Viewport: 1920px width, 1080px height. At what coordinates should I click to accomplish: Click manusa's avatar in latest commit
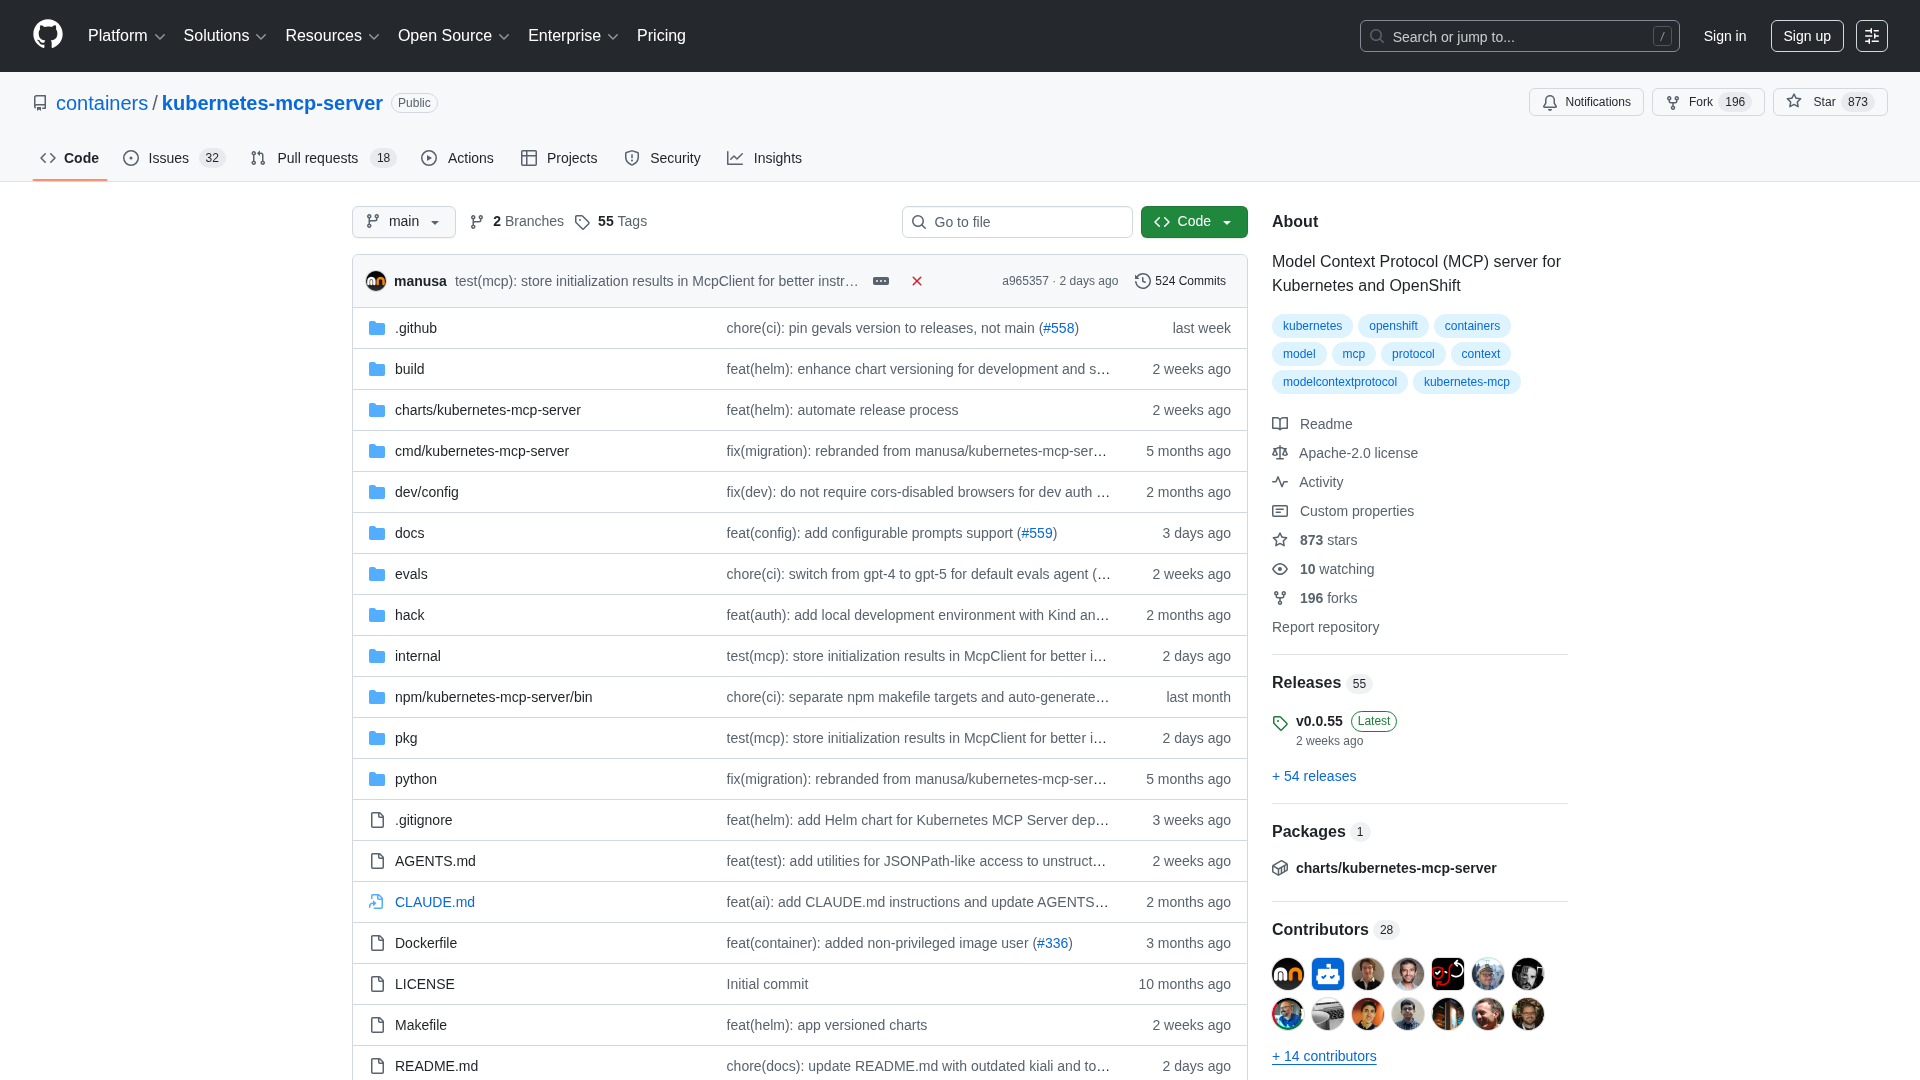tap(376, 281)
